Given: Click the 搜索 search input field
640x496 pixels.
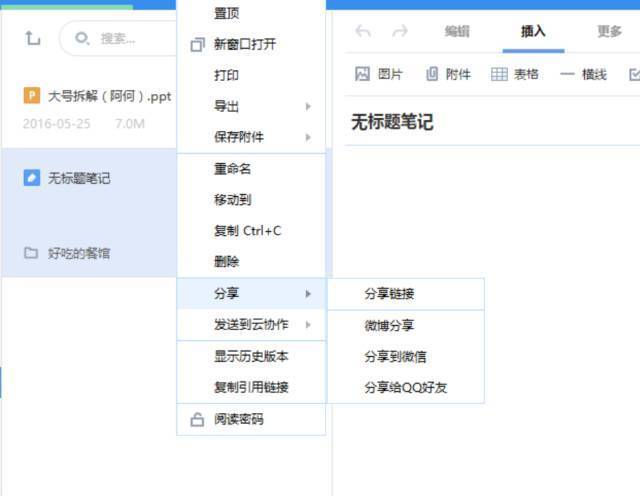Looking at the screenshot, I should [x=118, y=38].
